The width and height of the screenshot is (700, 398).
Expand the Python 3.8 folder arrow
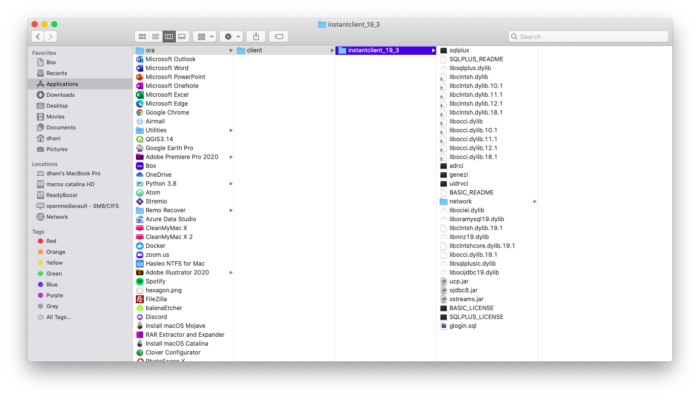tap(231, 183)
